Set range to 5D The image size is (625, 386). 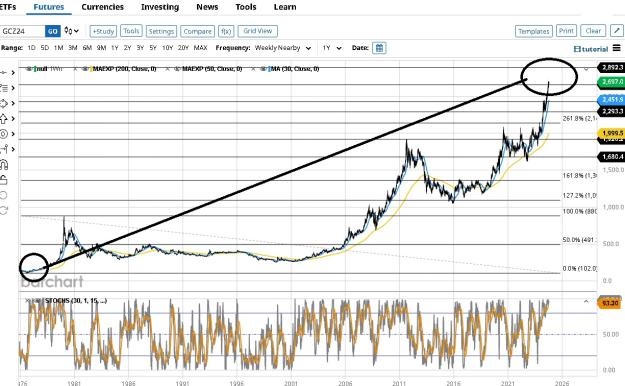[x=45, y=48]
